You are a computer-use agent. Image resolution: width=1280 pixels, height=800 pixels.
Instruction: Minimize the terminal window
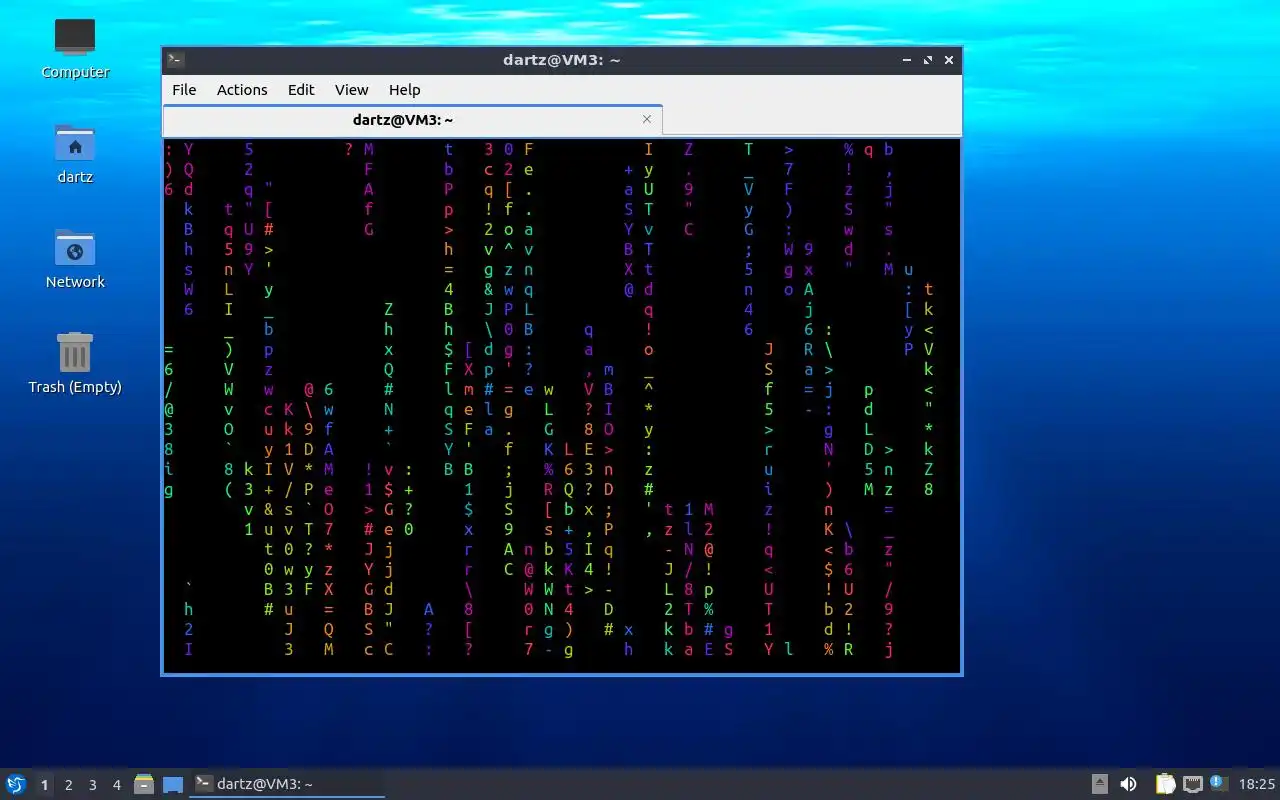pyautogui.click(x=907, y=60)
